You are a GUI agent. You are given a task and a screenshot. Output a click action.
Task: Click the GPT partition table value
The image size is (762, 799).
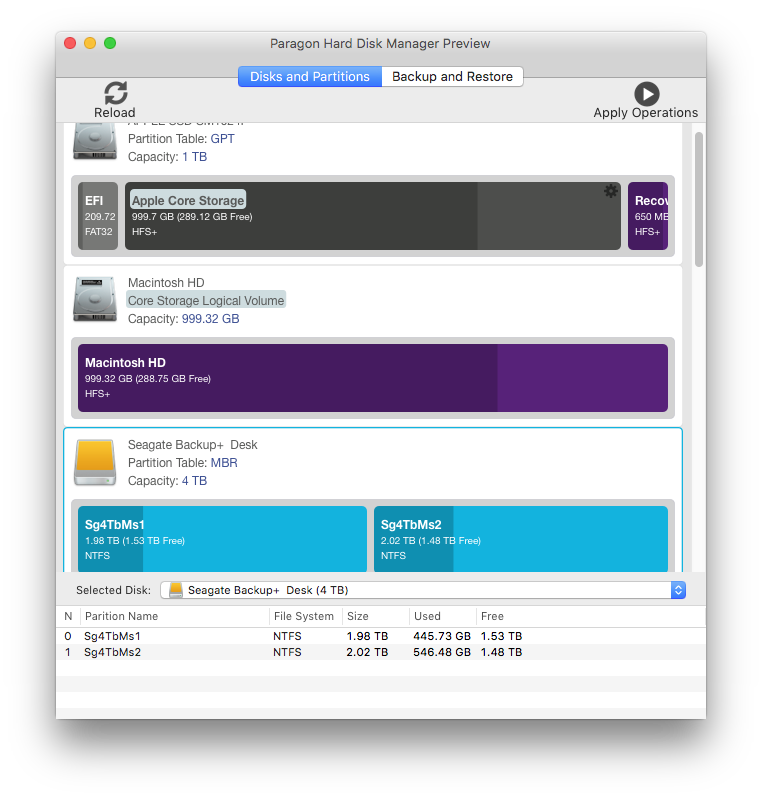click(223, 139)
